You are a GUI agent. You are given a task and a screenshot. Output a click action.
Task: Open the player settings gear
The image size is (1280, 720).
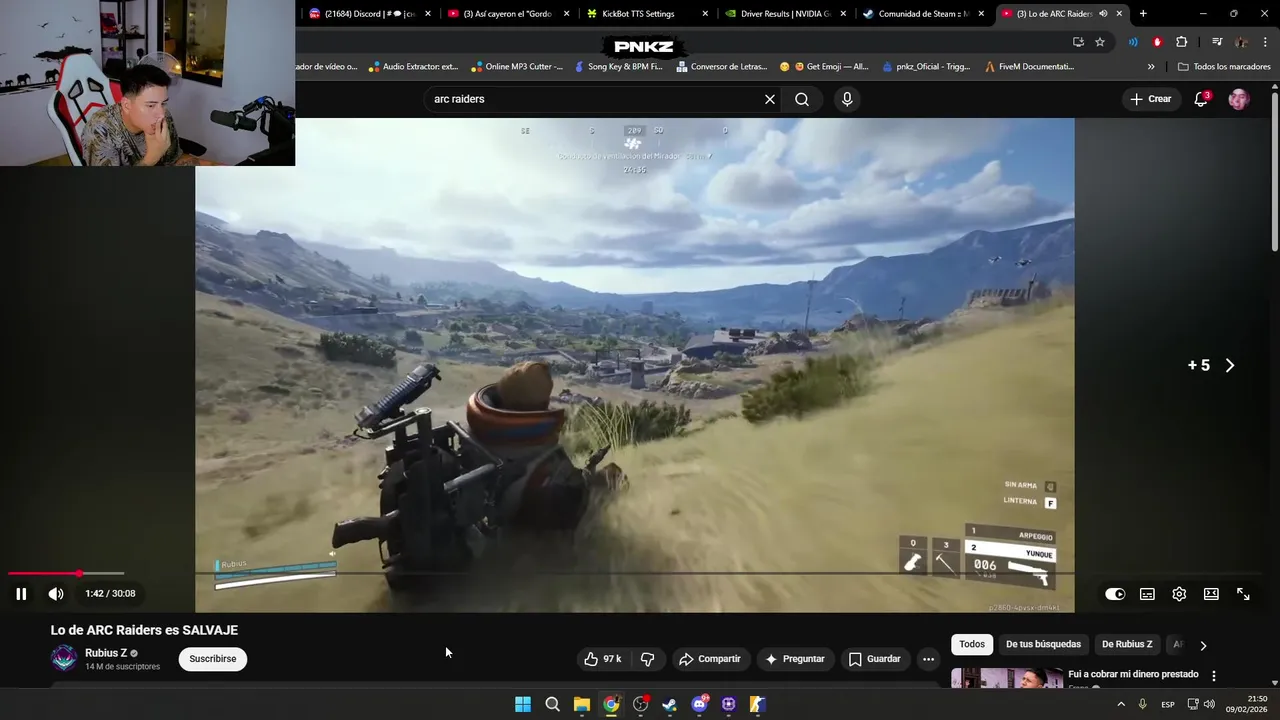1179,594
